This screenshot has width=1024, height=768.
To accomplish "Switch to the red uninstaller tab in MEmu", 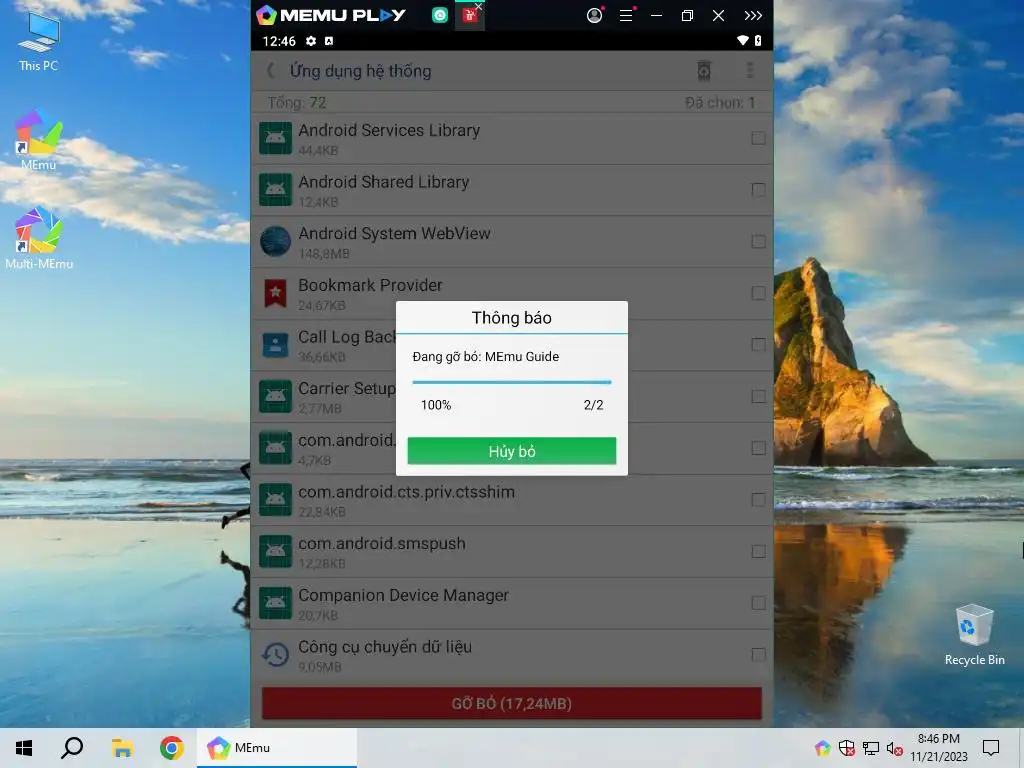I will [470, 16].
